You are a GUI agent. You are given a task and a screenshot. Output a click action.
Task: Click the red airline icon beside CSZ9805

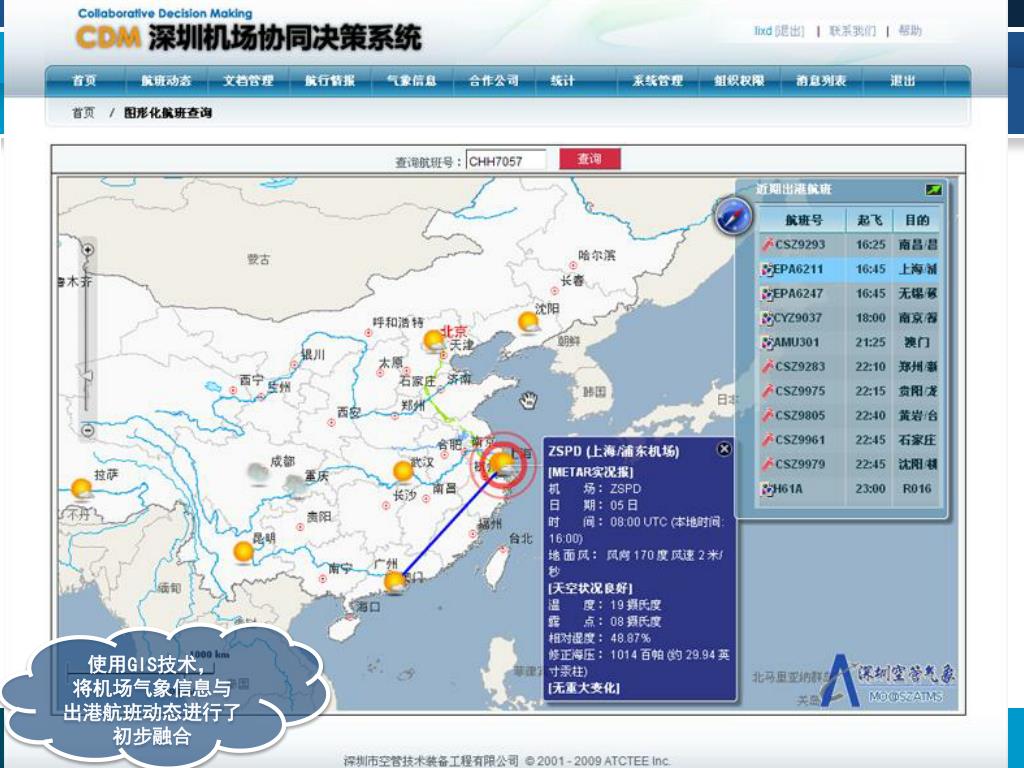(x=767, y=415)
